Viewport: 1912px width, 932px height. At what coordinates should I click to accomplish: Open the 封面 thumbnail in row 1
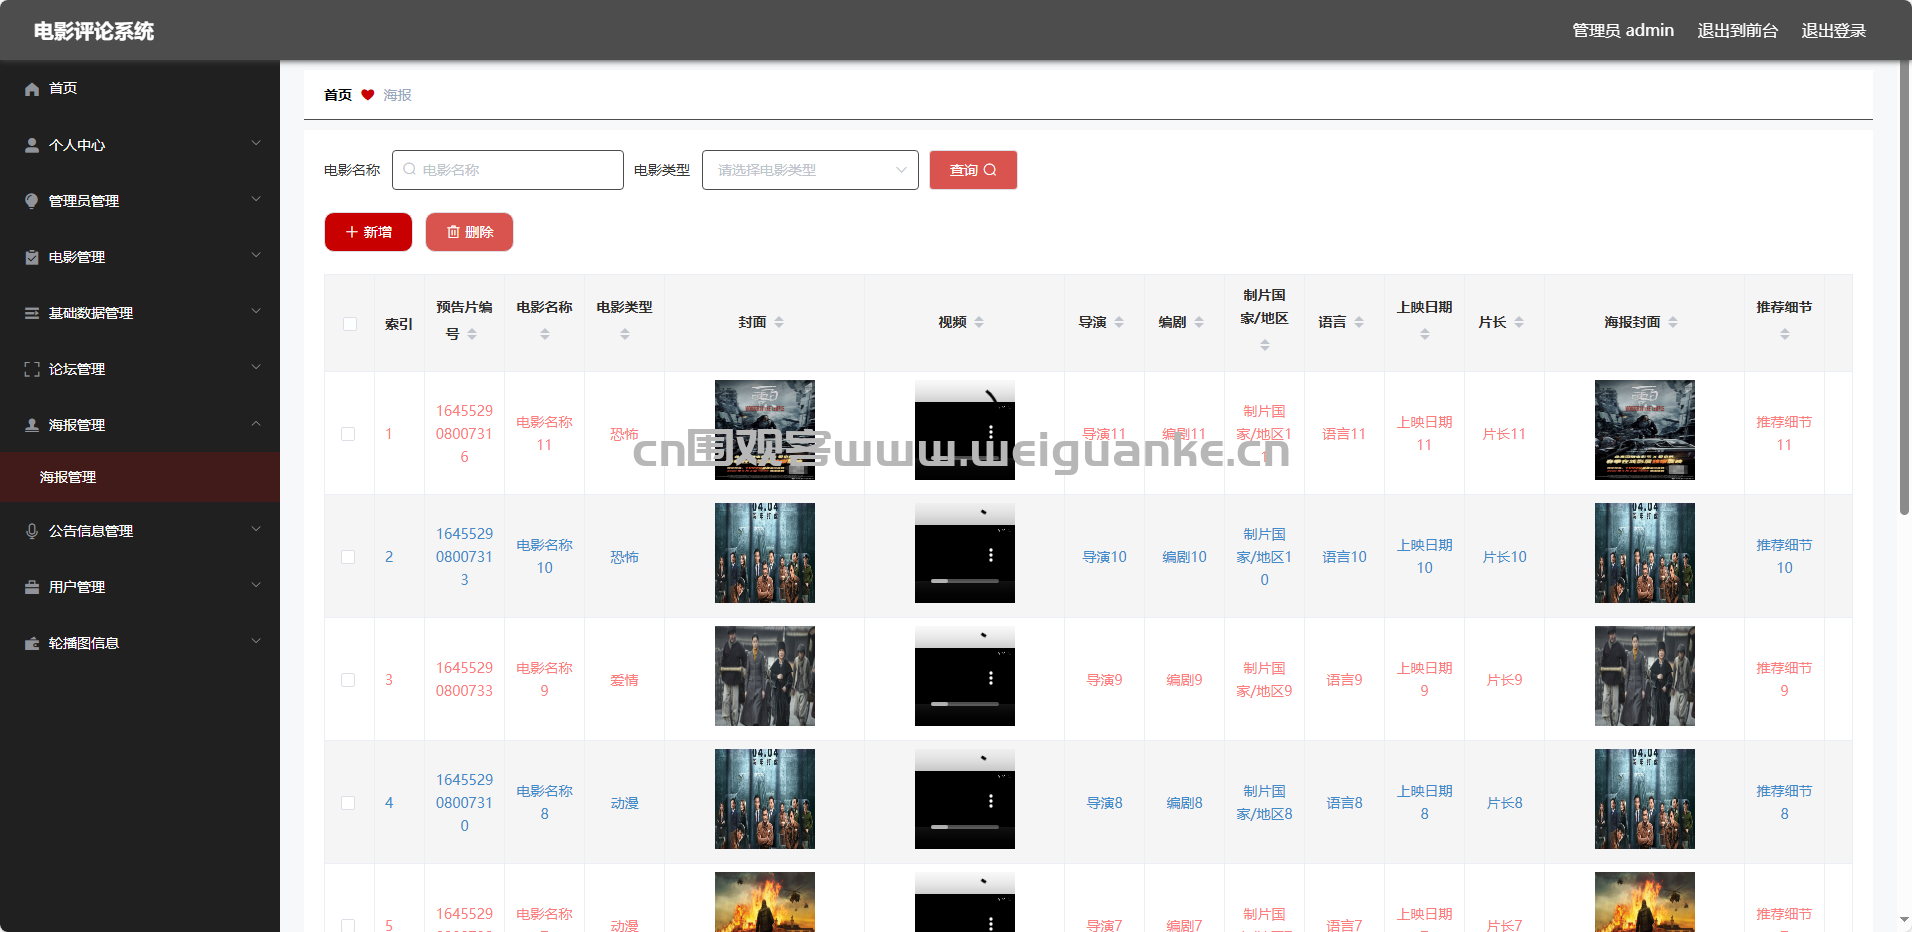click(765, 430)
